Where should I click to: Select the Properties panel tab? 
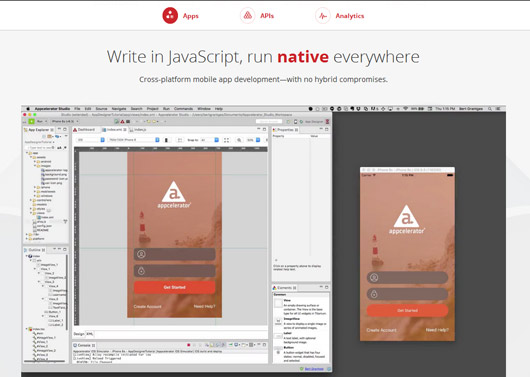tap(286, 130)
